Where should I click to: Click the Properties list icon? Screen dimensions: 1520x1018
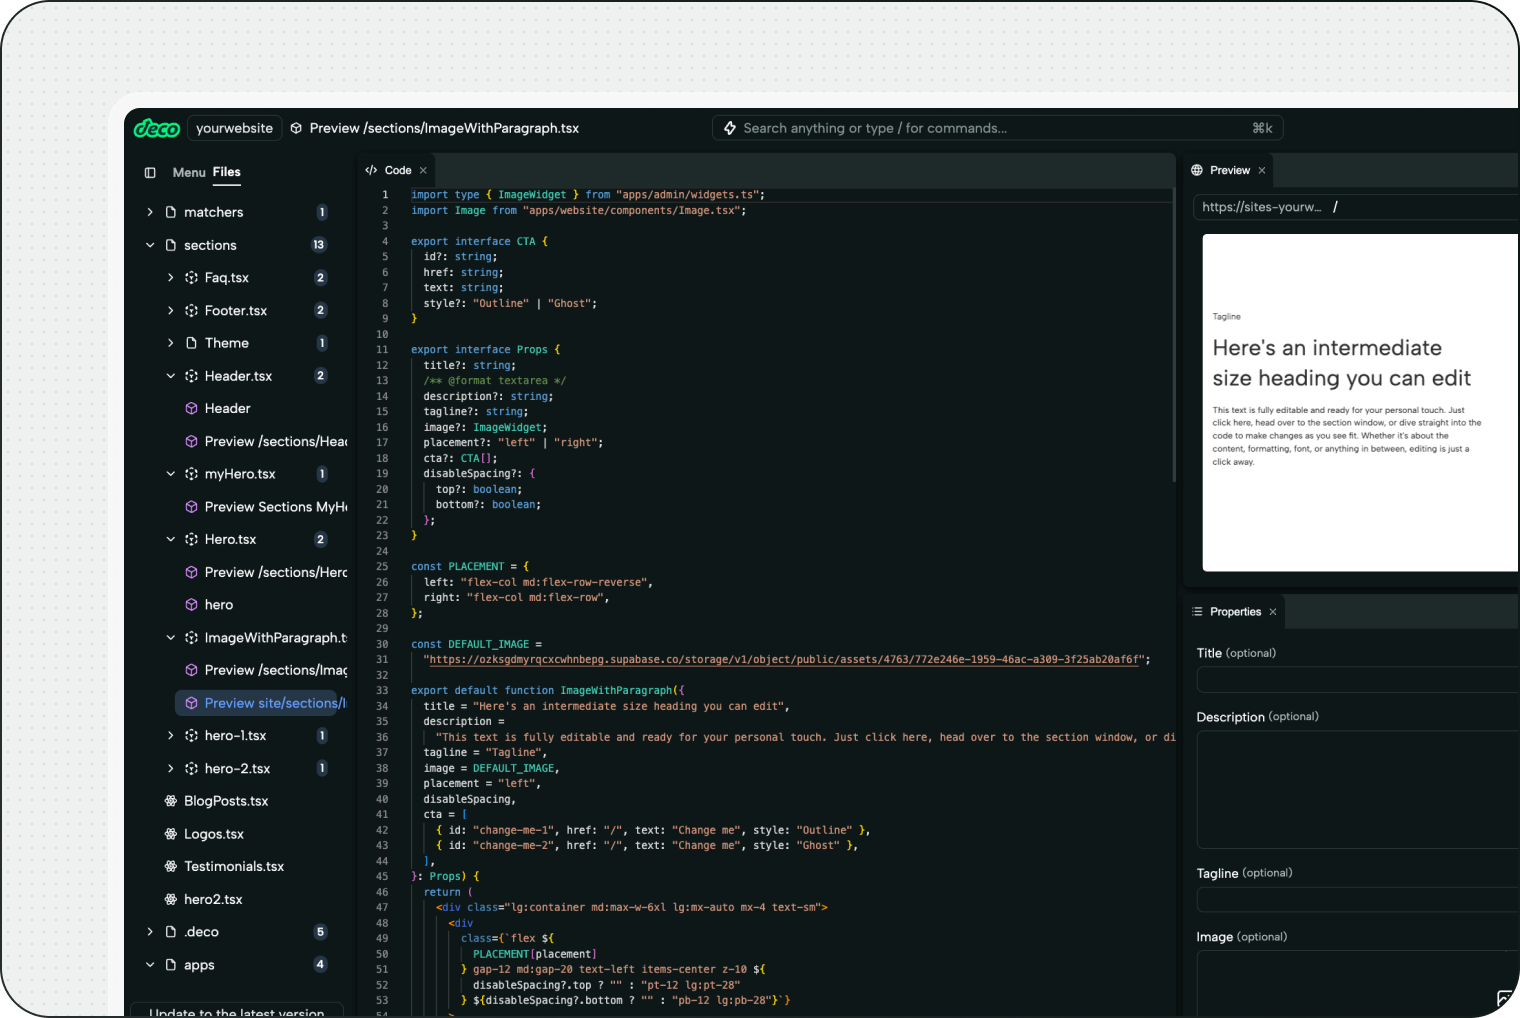[x=1197, y=612]
